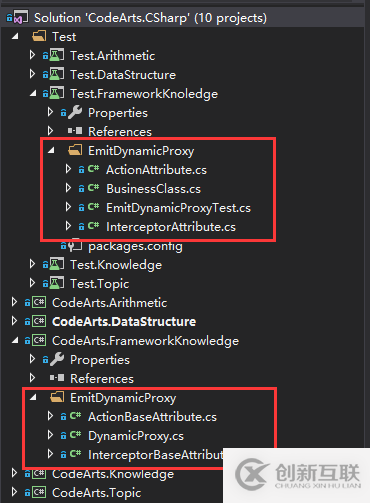This screenshot has height=503, width=370.
Task: Expand the Test.DataStructure project node
Action: click(32, 74)
